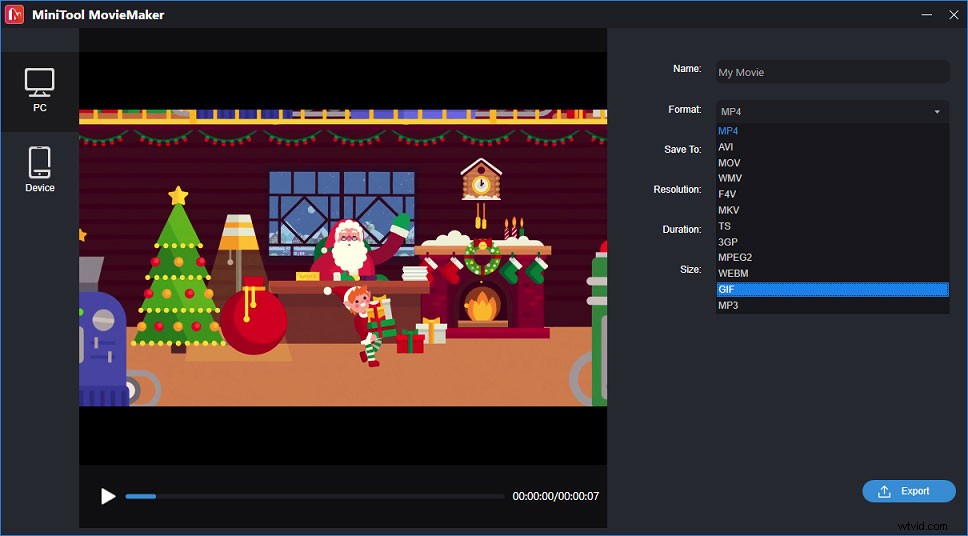Image resolution: width=968 pixels, height=536 pixels.
Task: Click the Duration label
Action: pos(682,229)
